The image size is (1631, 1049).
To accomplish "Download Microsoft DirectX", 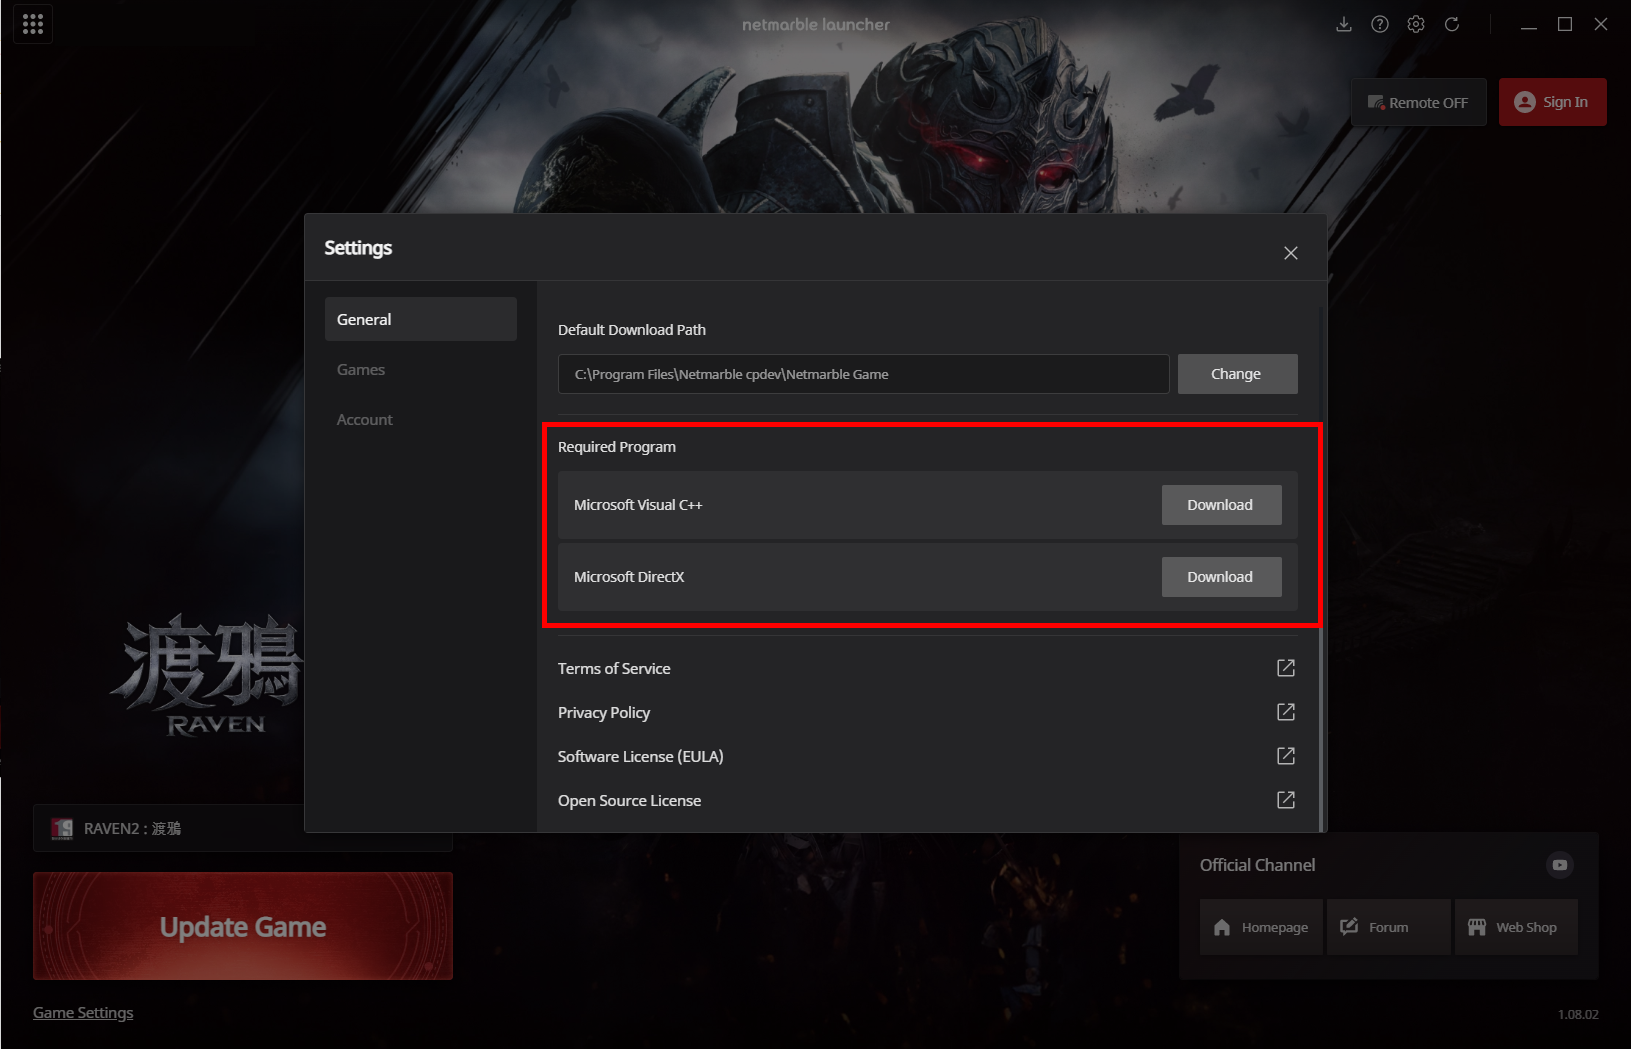I will (1221, 577).
